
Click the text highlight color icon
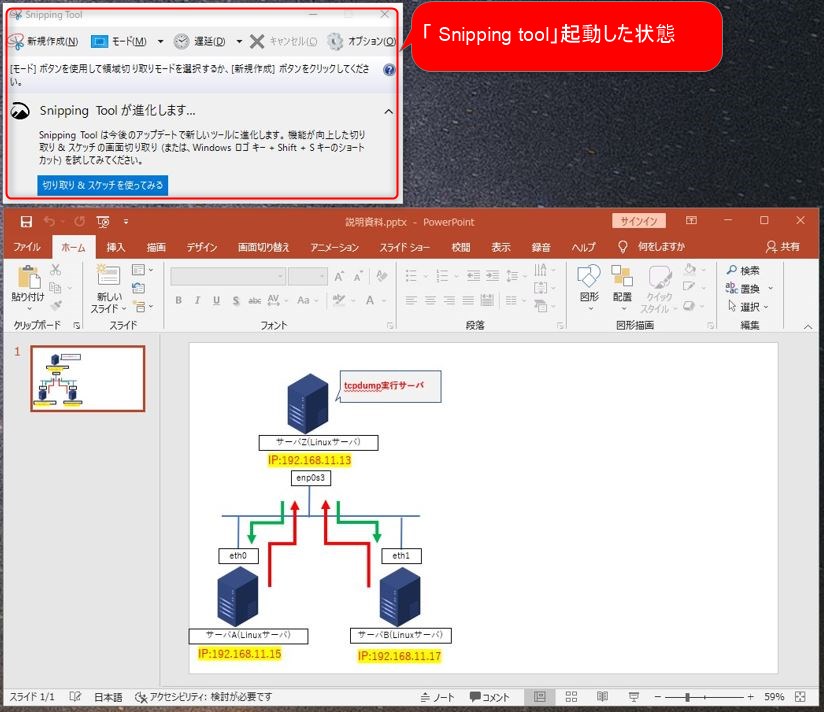339,300
